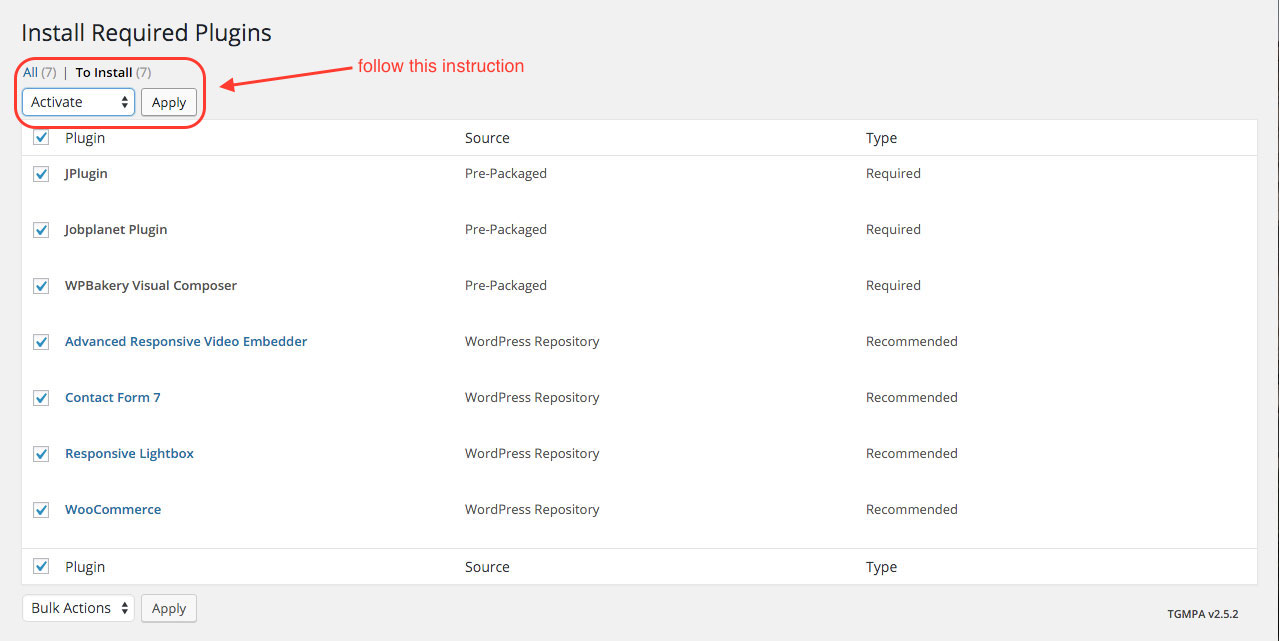
Task: Toggle the select-all checkbox in table header
Action: [41, 138]
